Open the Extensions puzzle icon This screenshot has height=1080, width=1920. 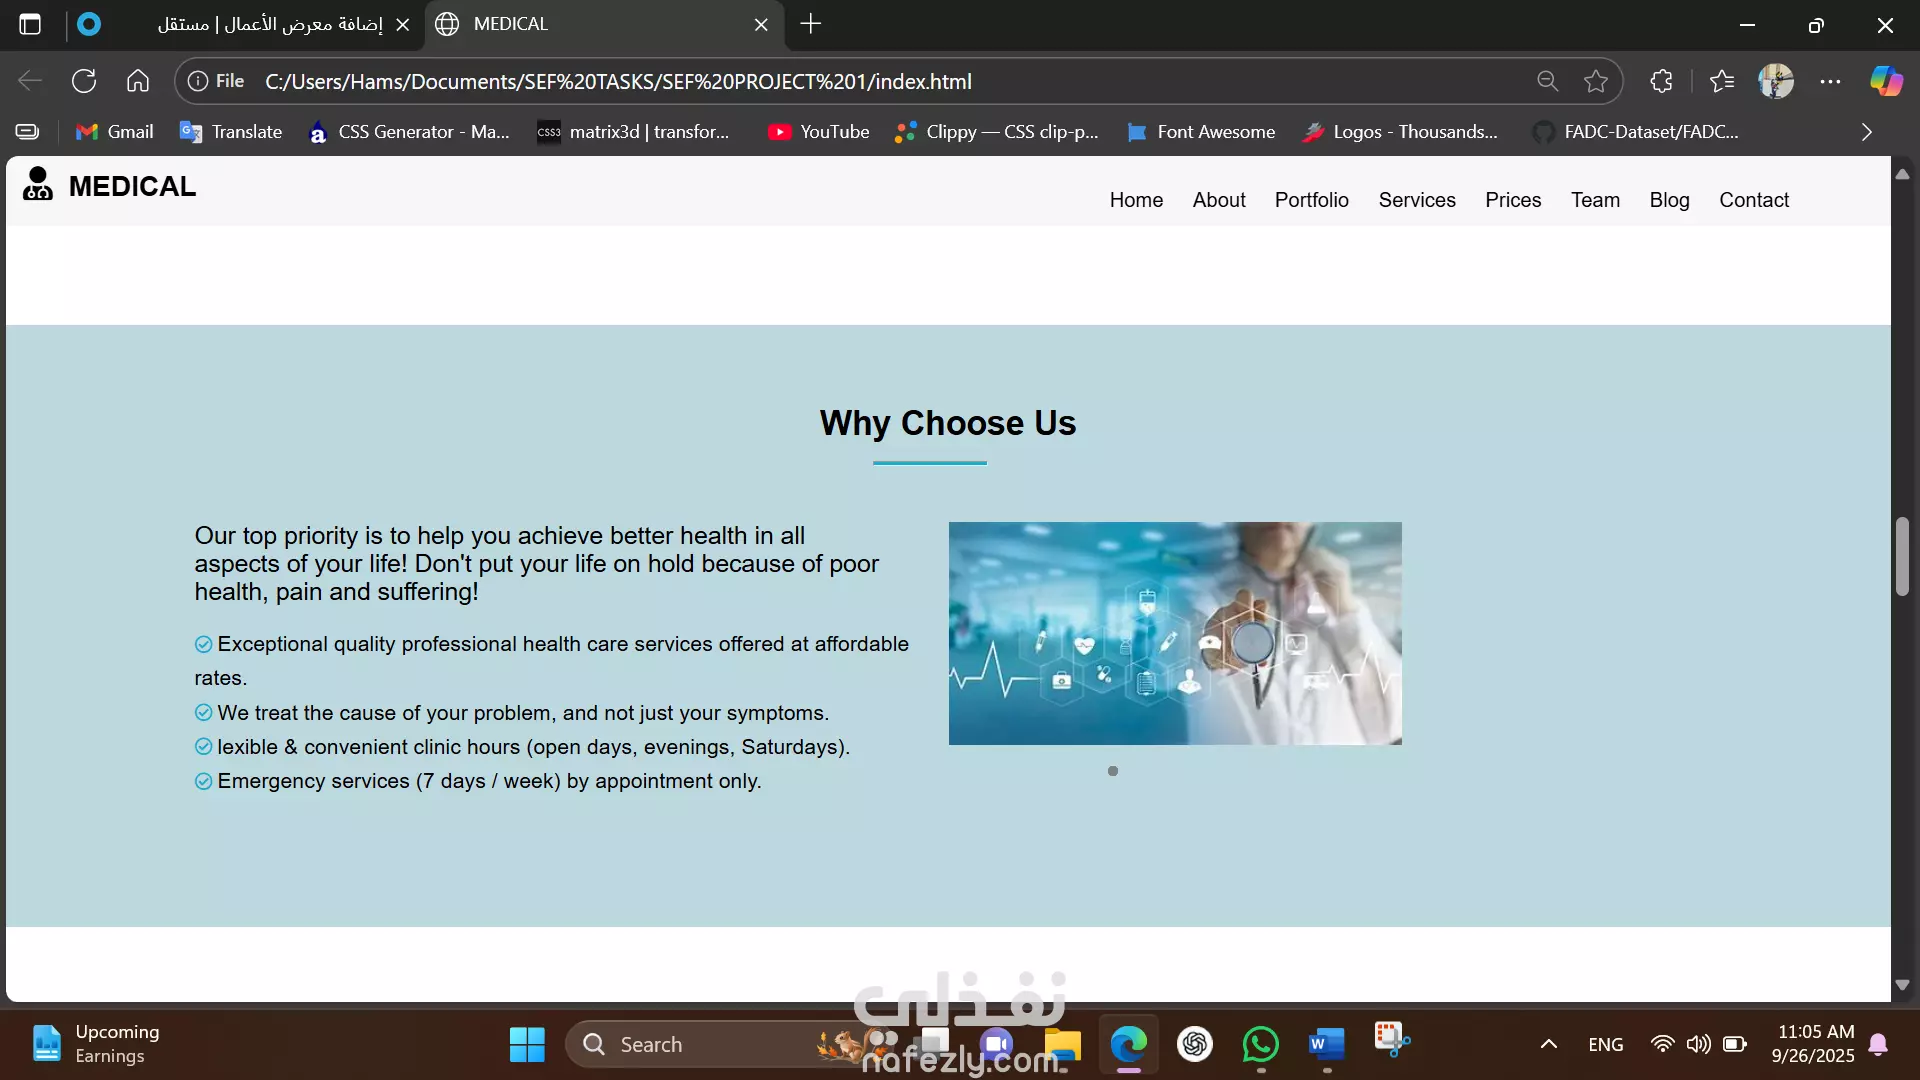tap(1661, 81)
